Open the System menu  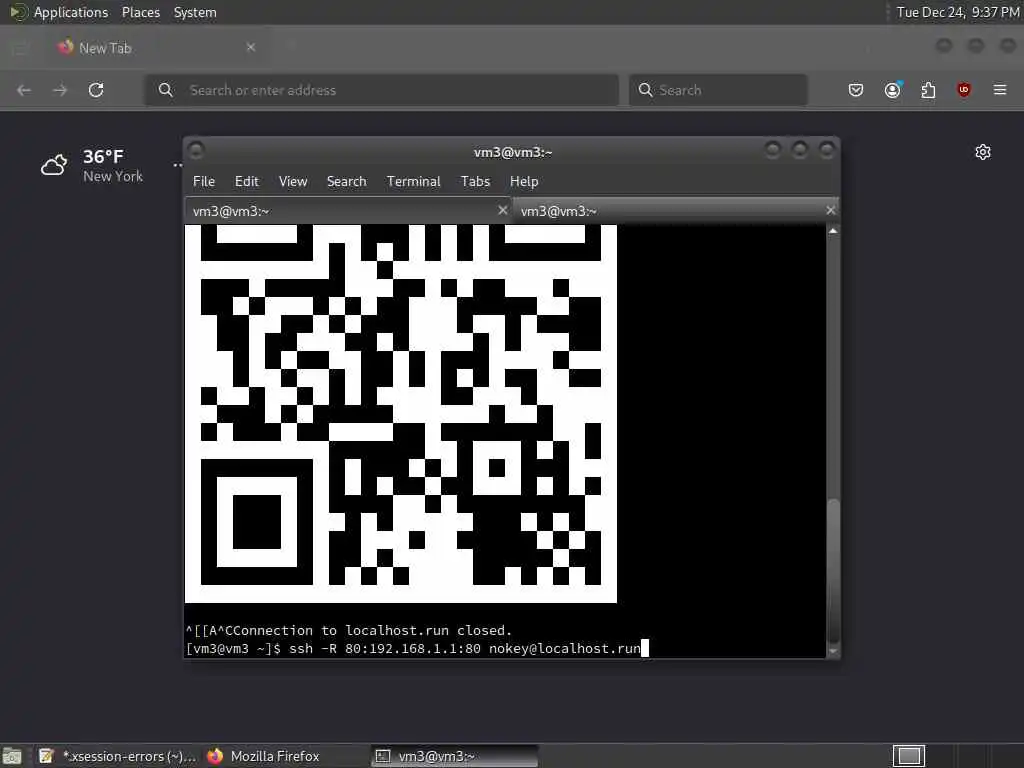[195, 12]
